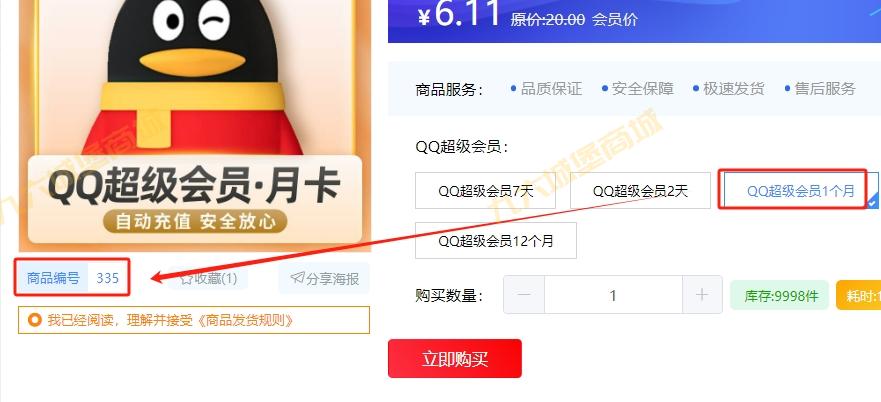Choose the QQ超级会员1个月 option
Viewport: 881px width, 402px height.
click(801, 191)
